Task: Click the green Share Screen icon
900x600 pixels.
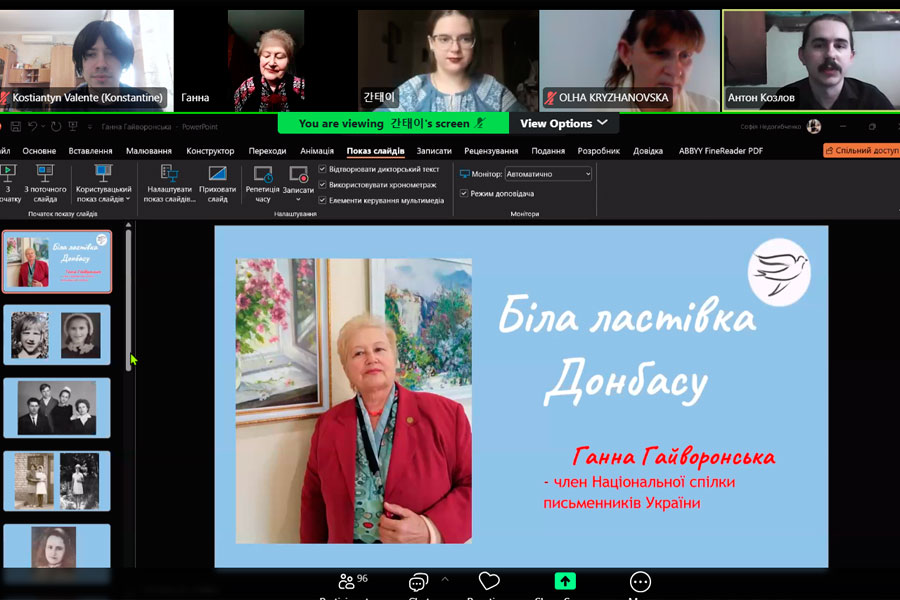Action: [x=565, y=582]
